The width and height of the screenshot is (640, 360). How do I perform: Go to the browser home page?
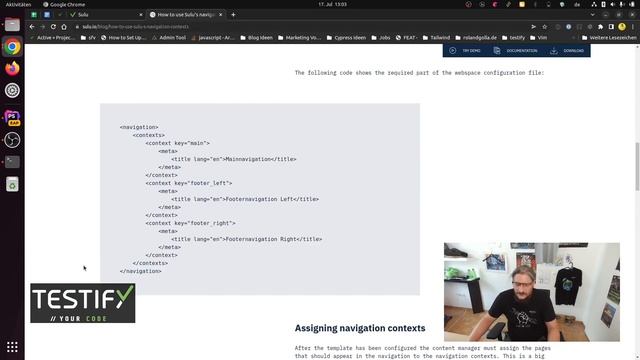[64, 27]
